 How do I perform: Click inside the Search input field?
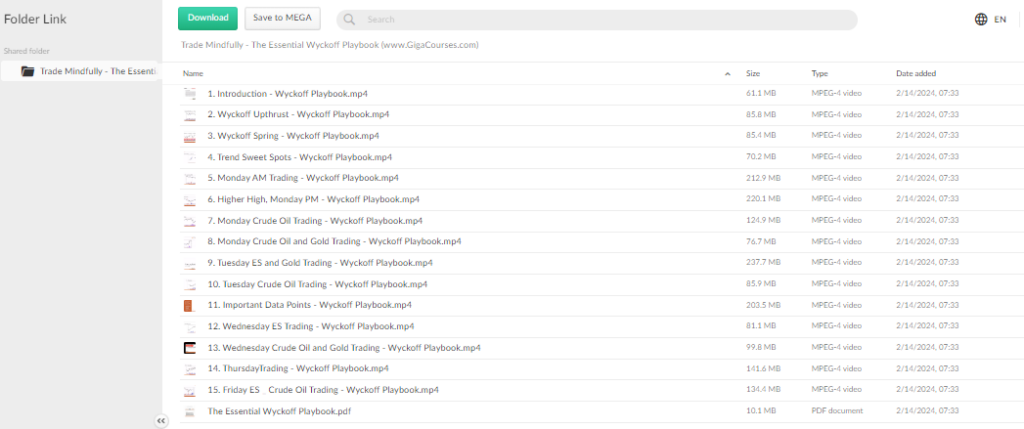pyautogui.click(x=600, y=20)
